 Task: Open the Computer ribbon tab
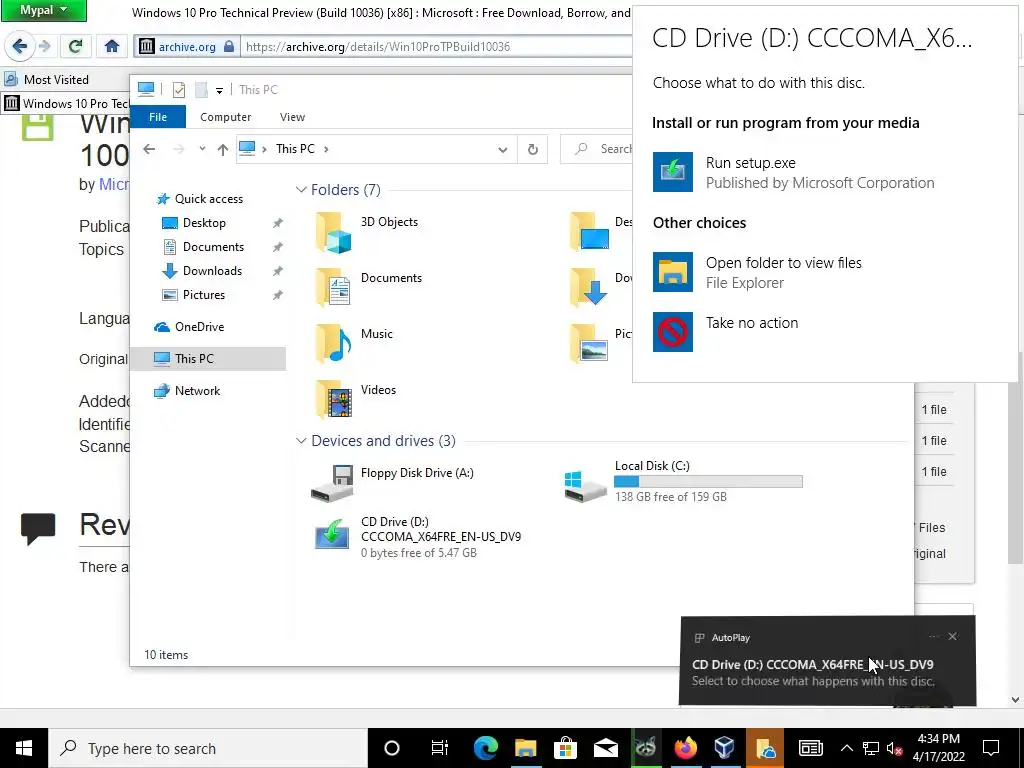pos(225,117)
